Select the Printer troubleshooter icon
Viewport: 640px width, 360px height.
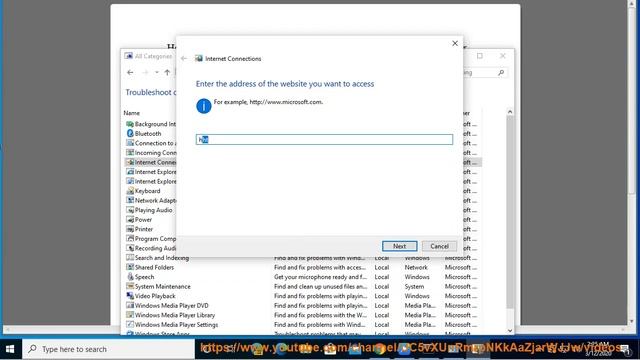(x=130, y=229)
